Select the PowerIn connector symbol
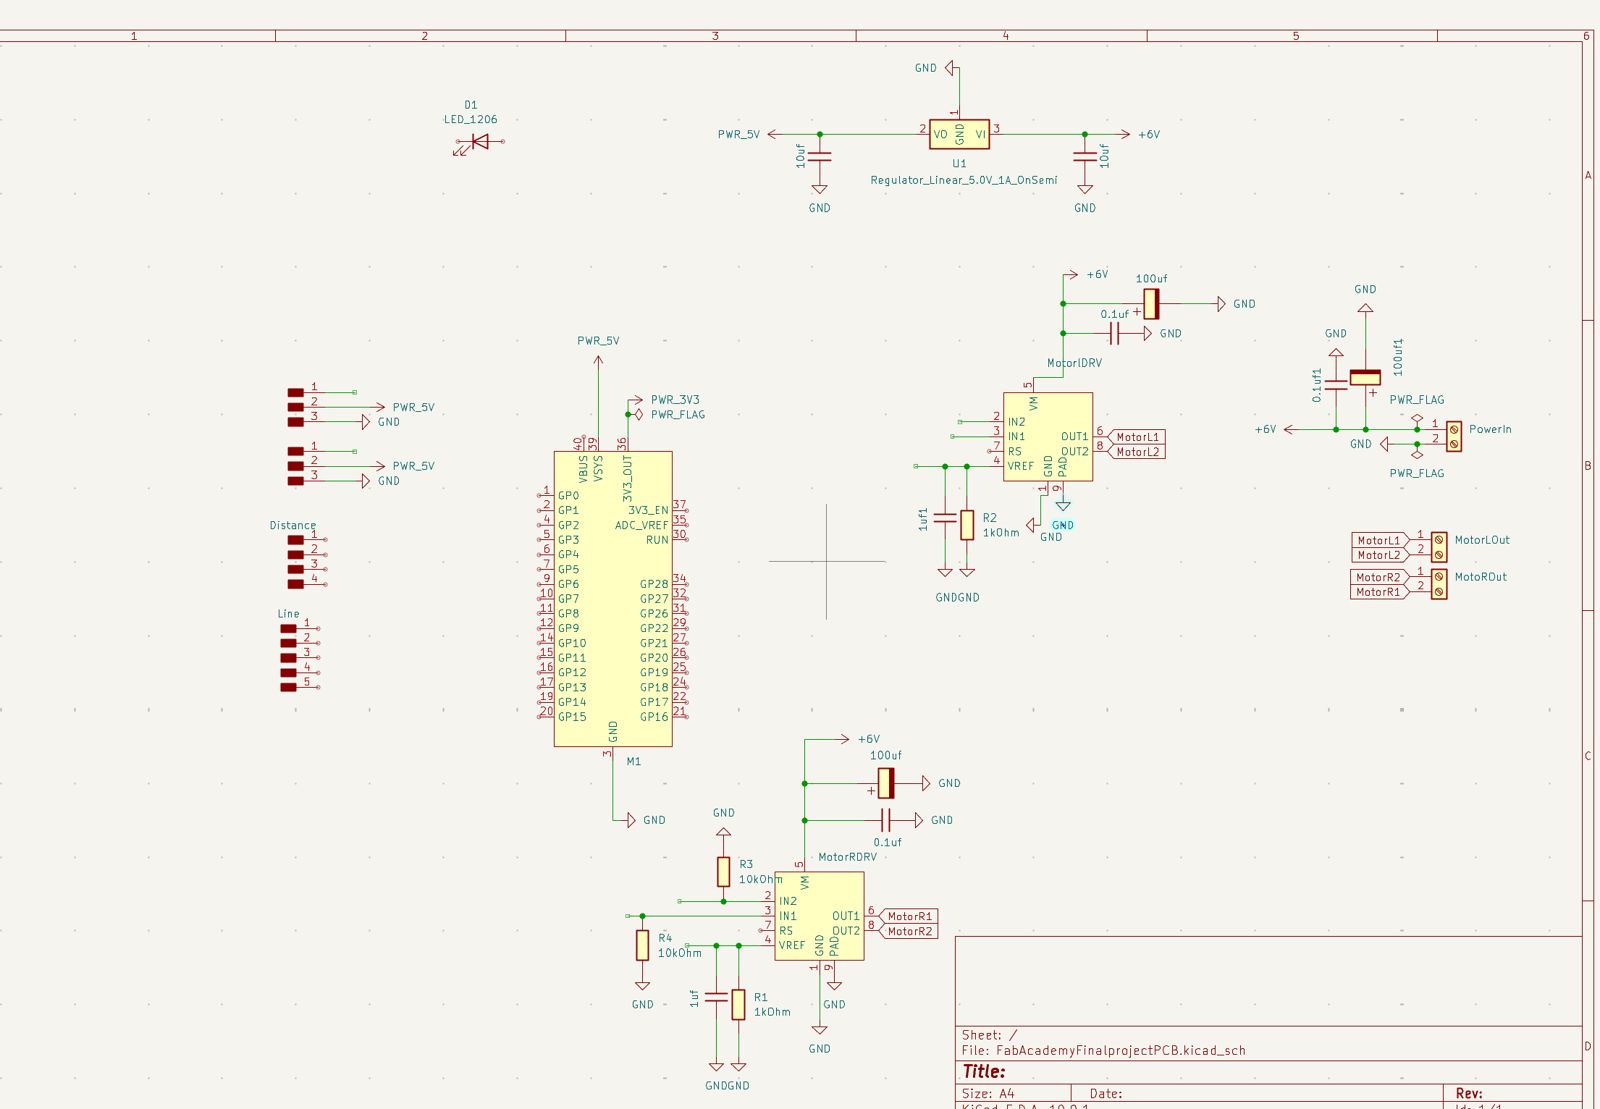 1453,436
